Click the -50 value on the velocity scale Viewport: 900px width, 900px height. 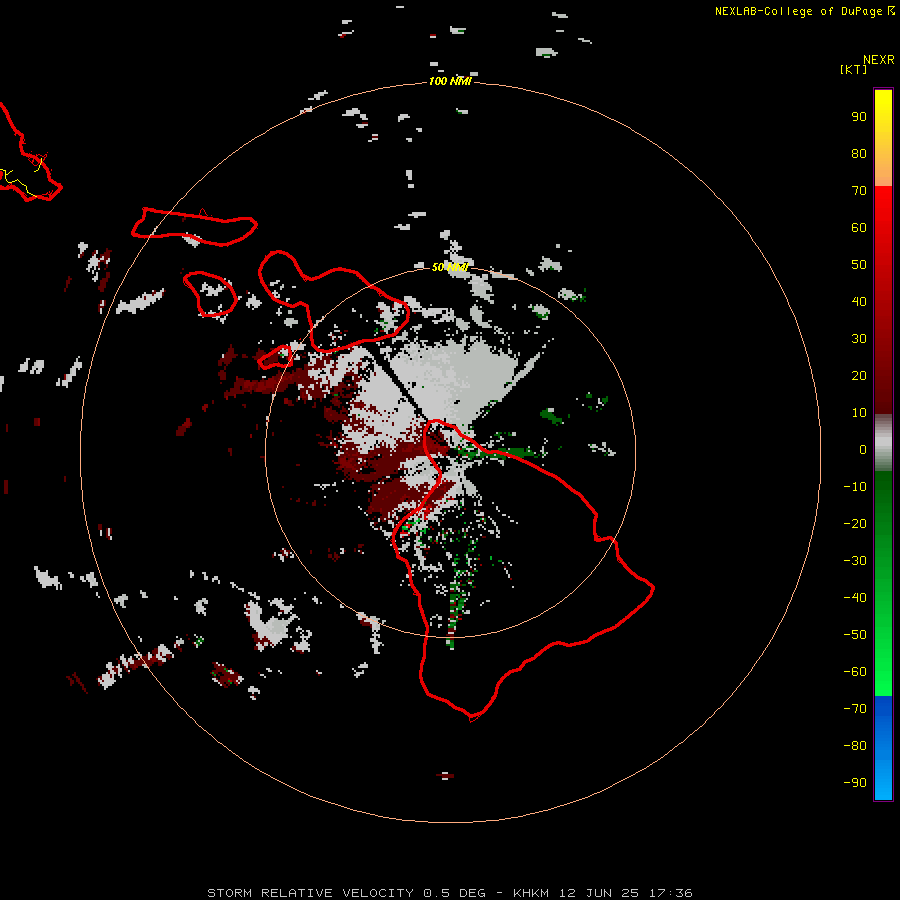coord(855,635)
